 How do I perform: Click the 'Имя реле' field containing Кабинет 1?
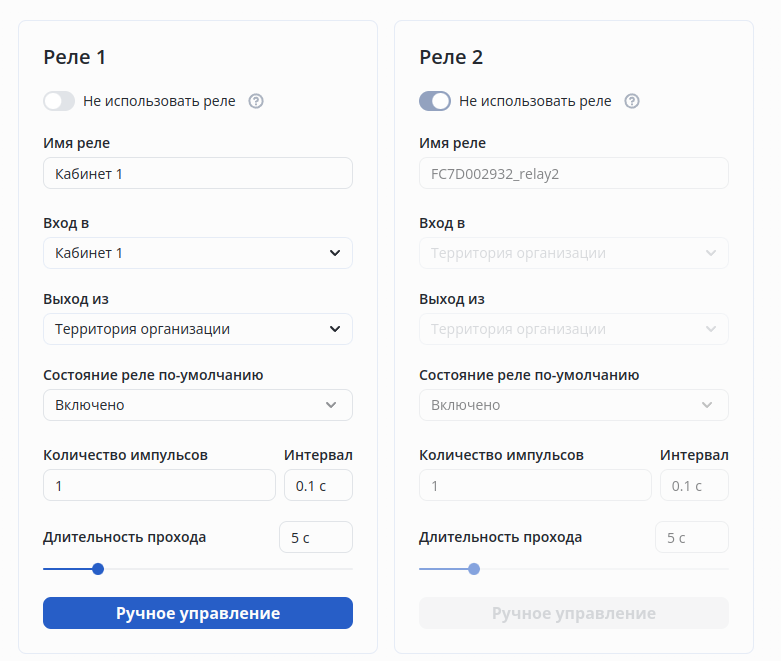198,173
